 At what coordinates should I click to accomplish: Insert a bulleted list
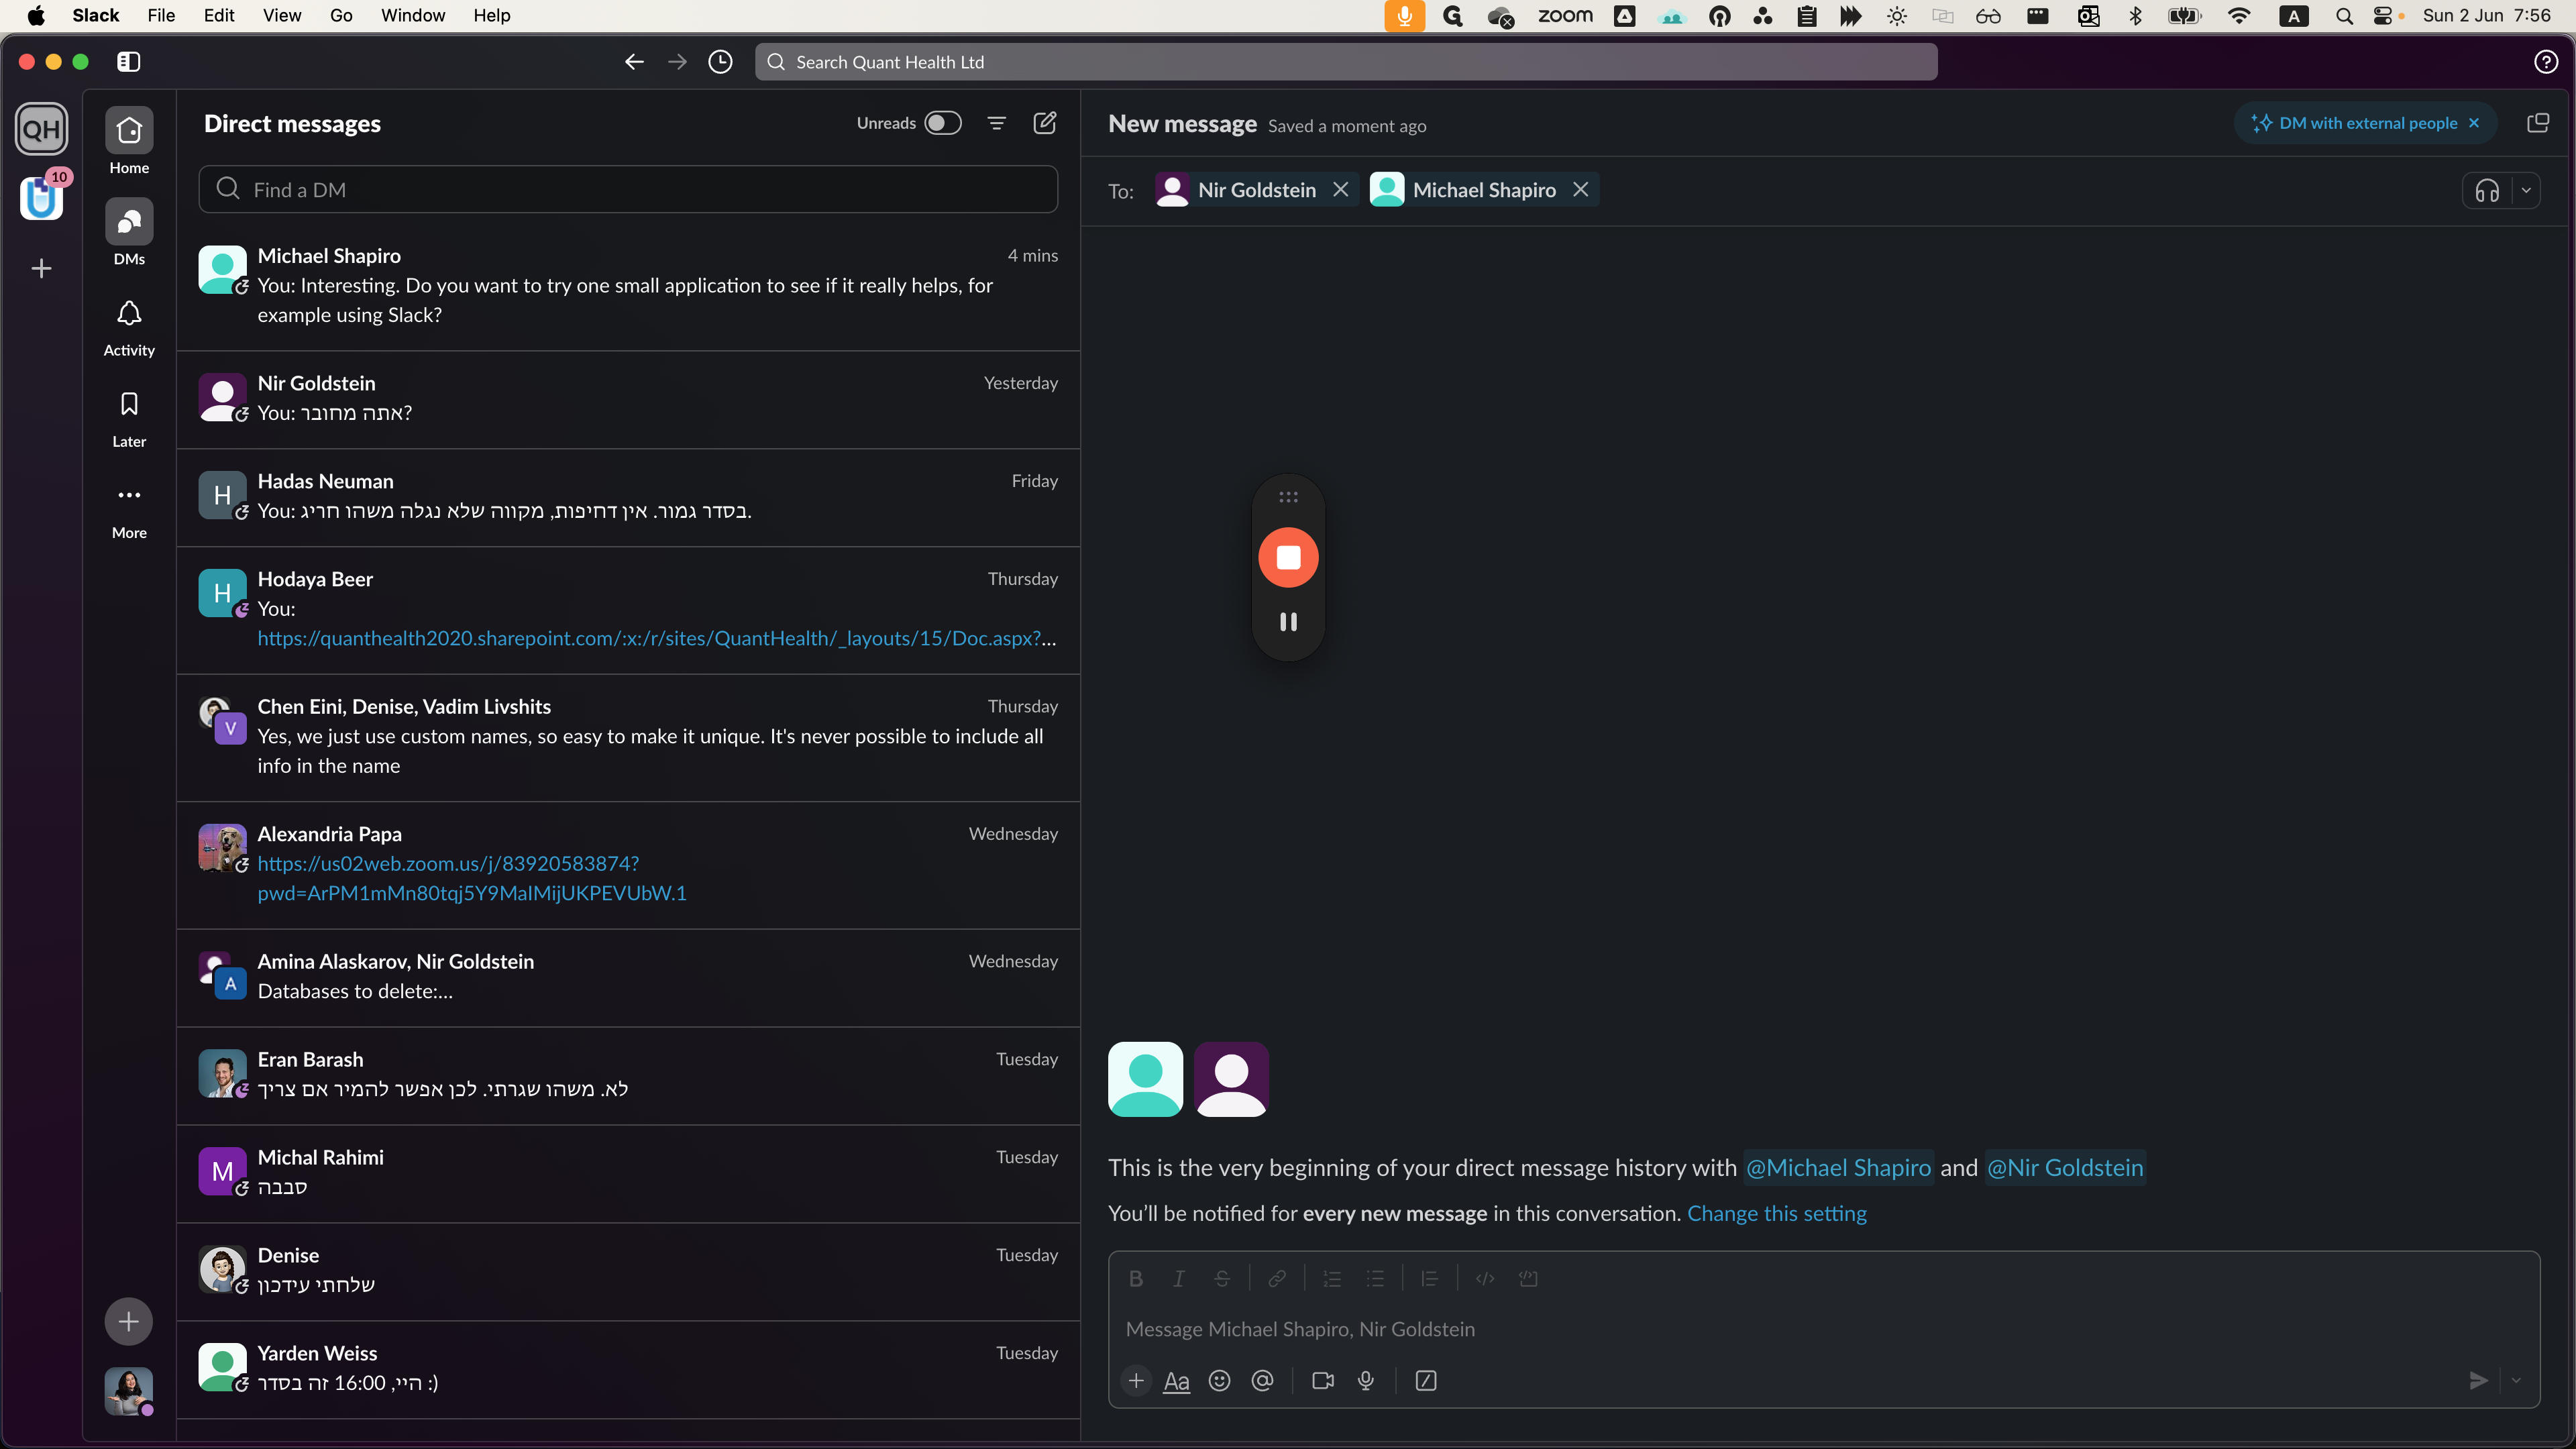click(x=1375, y=1278)
